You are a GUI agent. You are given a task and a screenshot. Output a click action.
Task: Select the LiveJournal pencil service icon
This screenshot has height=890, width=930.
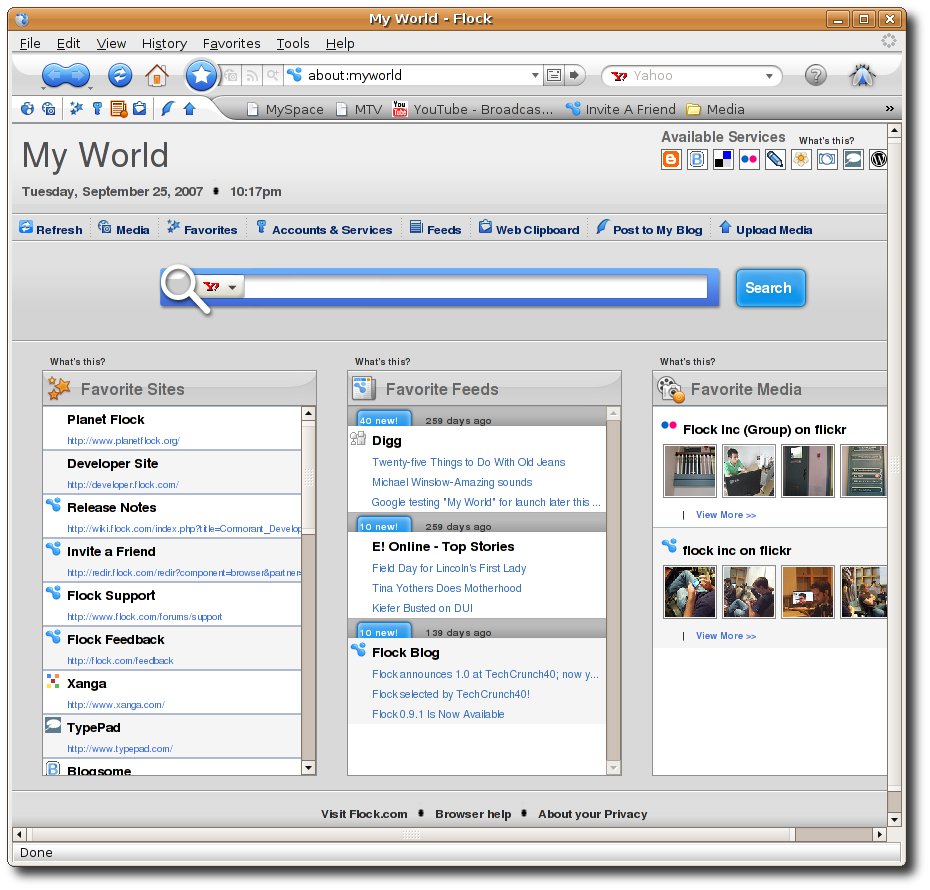click(x=775, y=160)
